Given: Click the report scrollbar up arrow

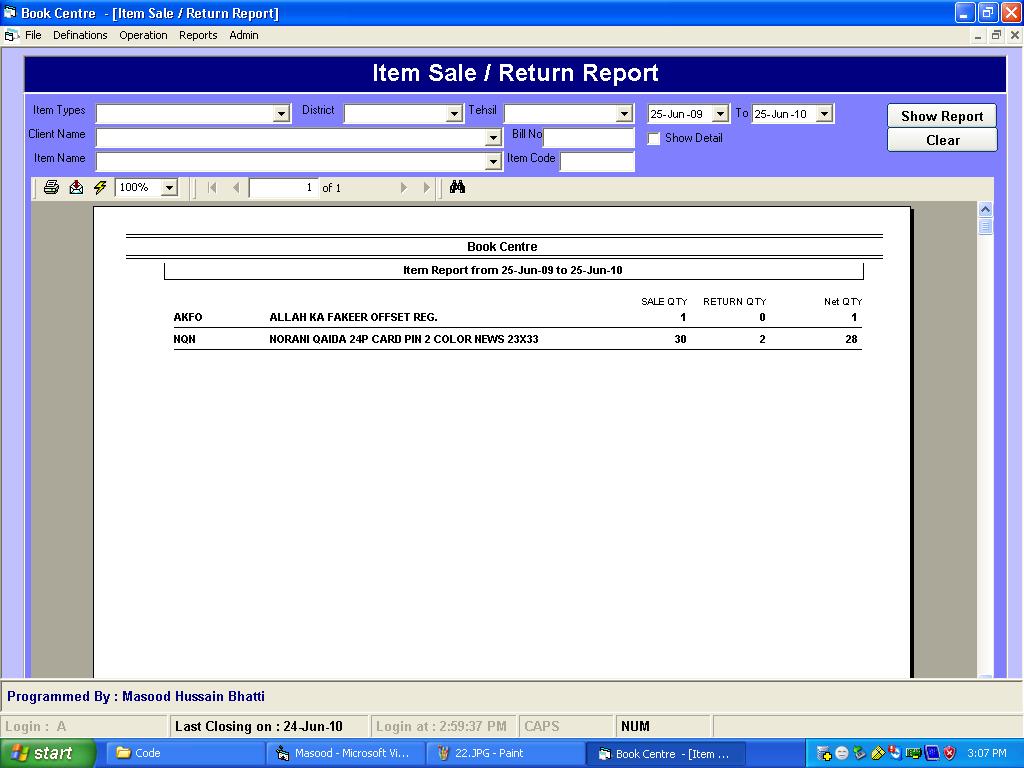Looking at the screenshot, I should tap(985, 210).
